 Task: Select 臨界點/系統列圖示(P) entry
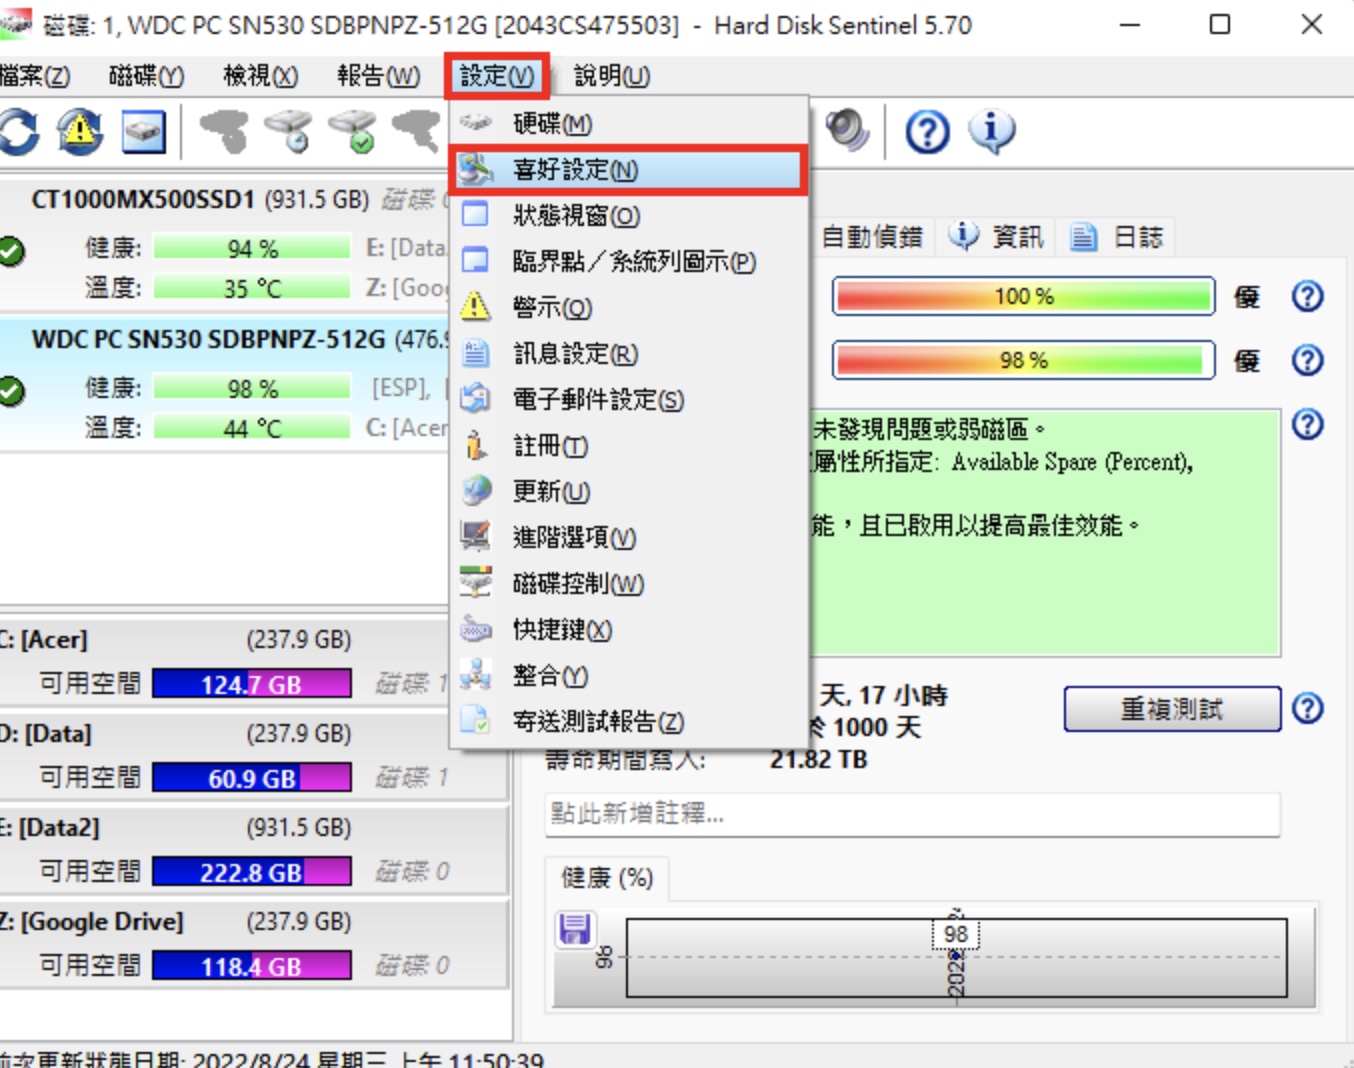pos(629,262)
